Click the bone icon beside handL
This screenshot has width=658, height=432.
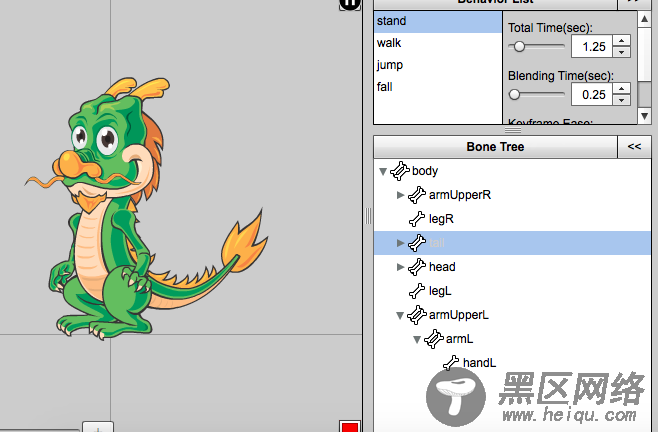(451, 362)
